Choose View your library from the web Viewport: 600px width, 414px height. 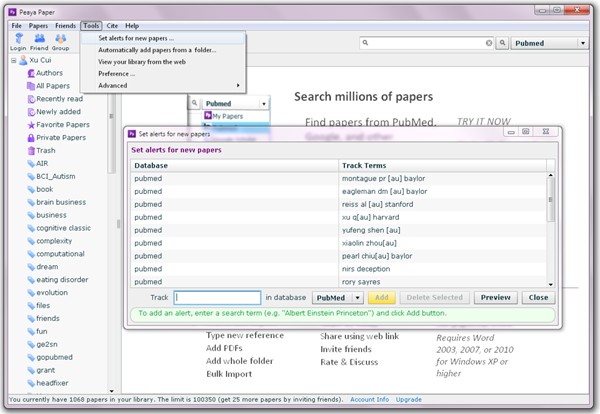tap(163, 62)
